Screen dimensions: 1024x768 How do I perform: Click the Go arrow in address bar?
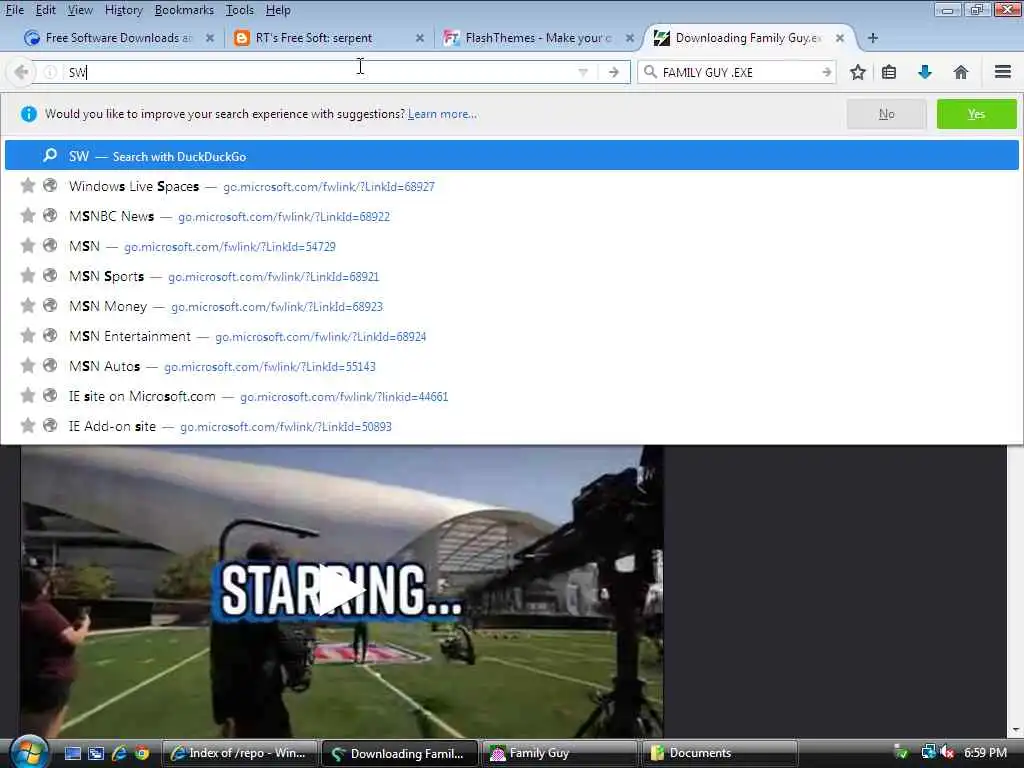point(613,72)
